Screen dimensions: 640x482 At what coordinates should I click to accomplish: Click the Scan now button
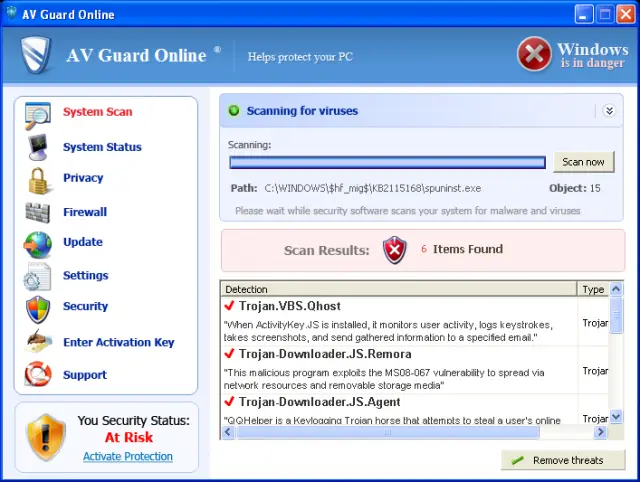click(x=583, y=162)
